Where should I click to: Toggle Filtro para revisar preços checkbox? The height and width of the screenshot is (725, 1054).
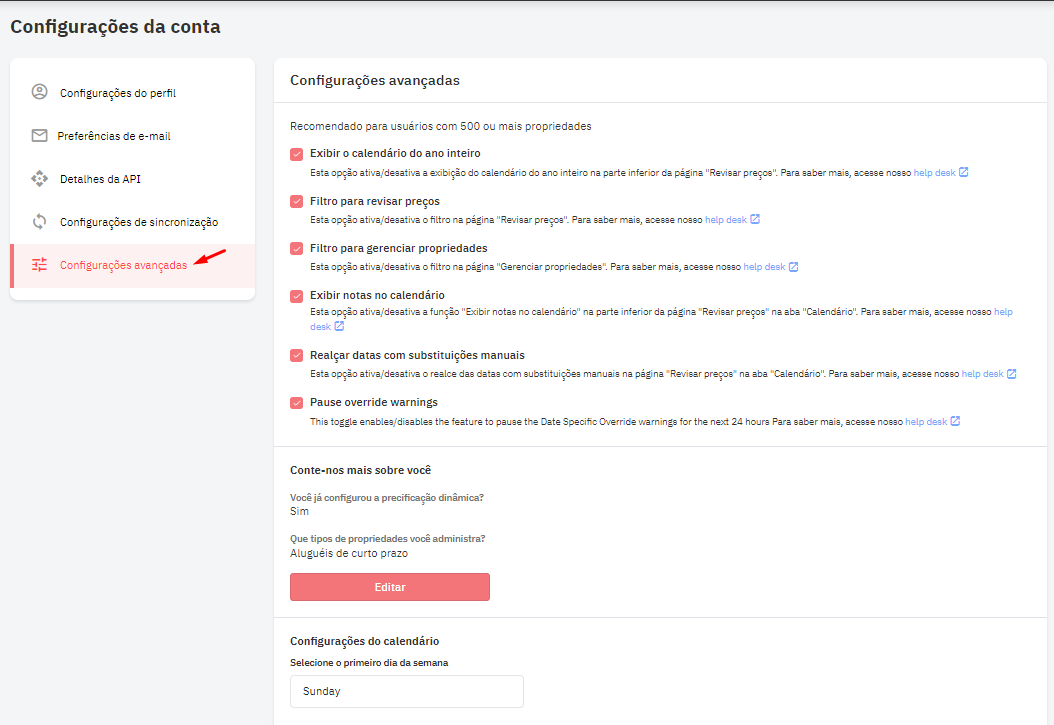tap(296, 201)
